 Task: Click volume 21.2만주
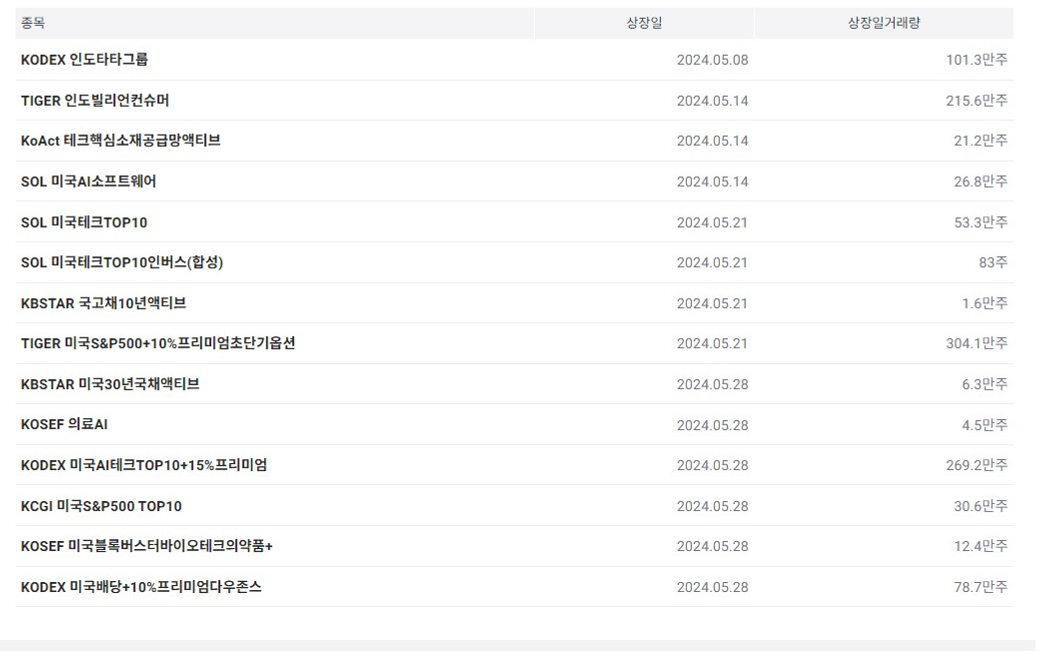[980, 141]
